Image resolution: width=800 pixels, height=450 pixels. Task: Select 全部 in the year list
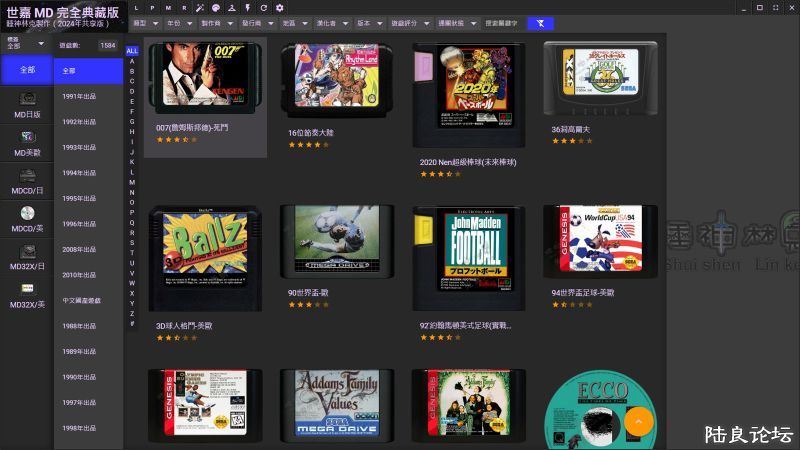click(x=89, y=71)
